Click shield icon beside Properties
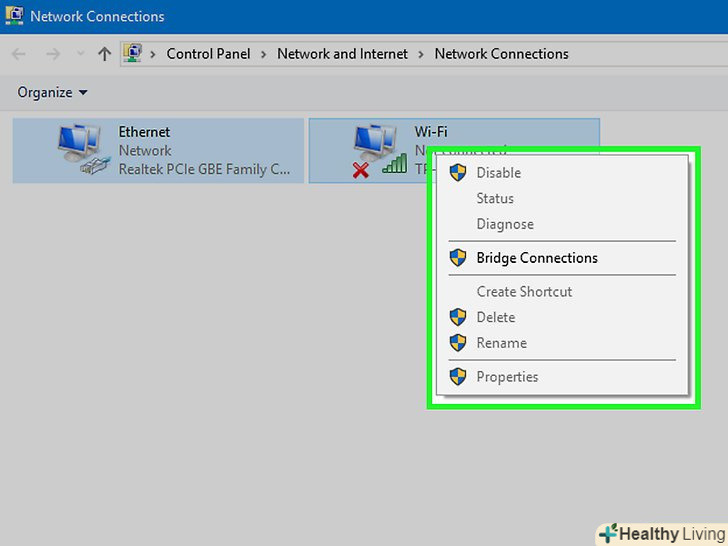Viewport: 728px width, 546px height. coord(458,377)
